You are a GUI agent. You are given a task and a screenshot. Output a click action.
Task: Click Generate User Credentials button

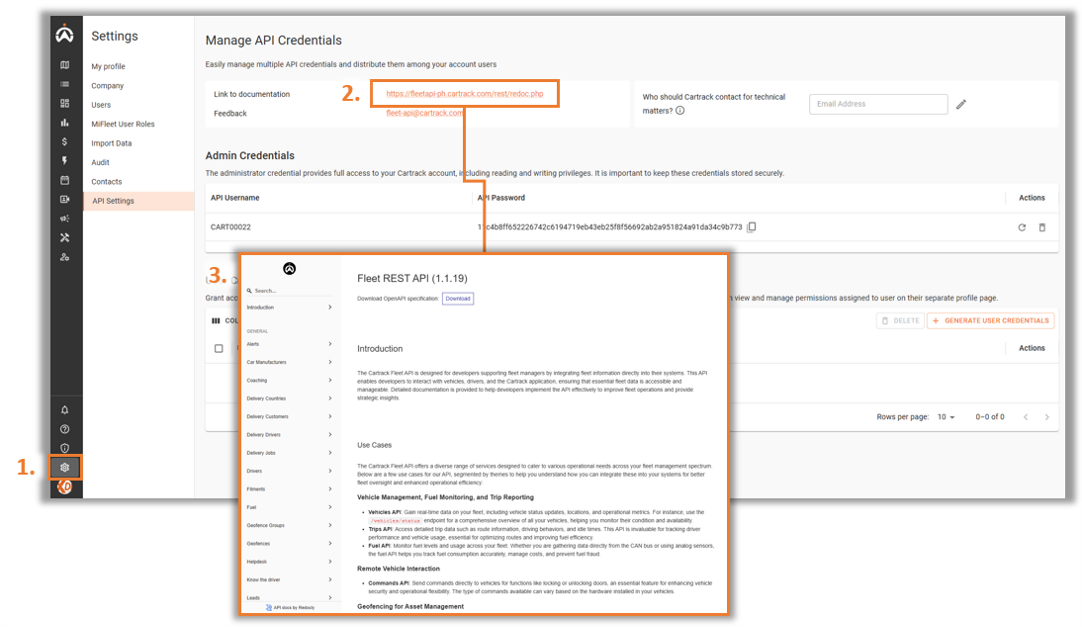(x=990, y=321)
